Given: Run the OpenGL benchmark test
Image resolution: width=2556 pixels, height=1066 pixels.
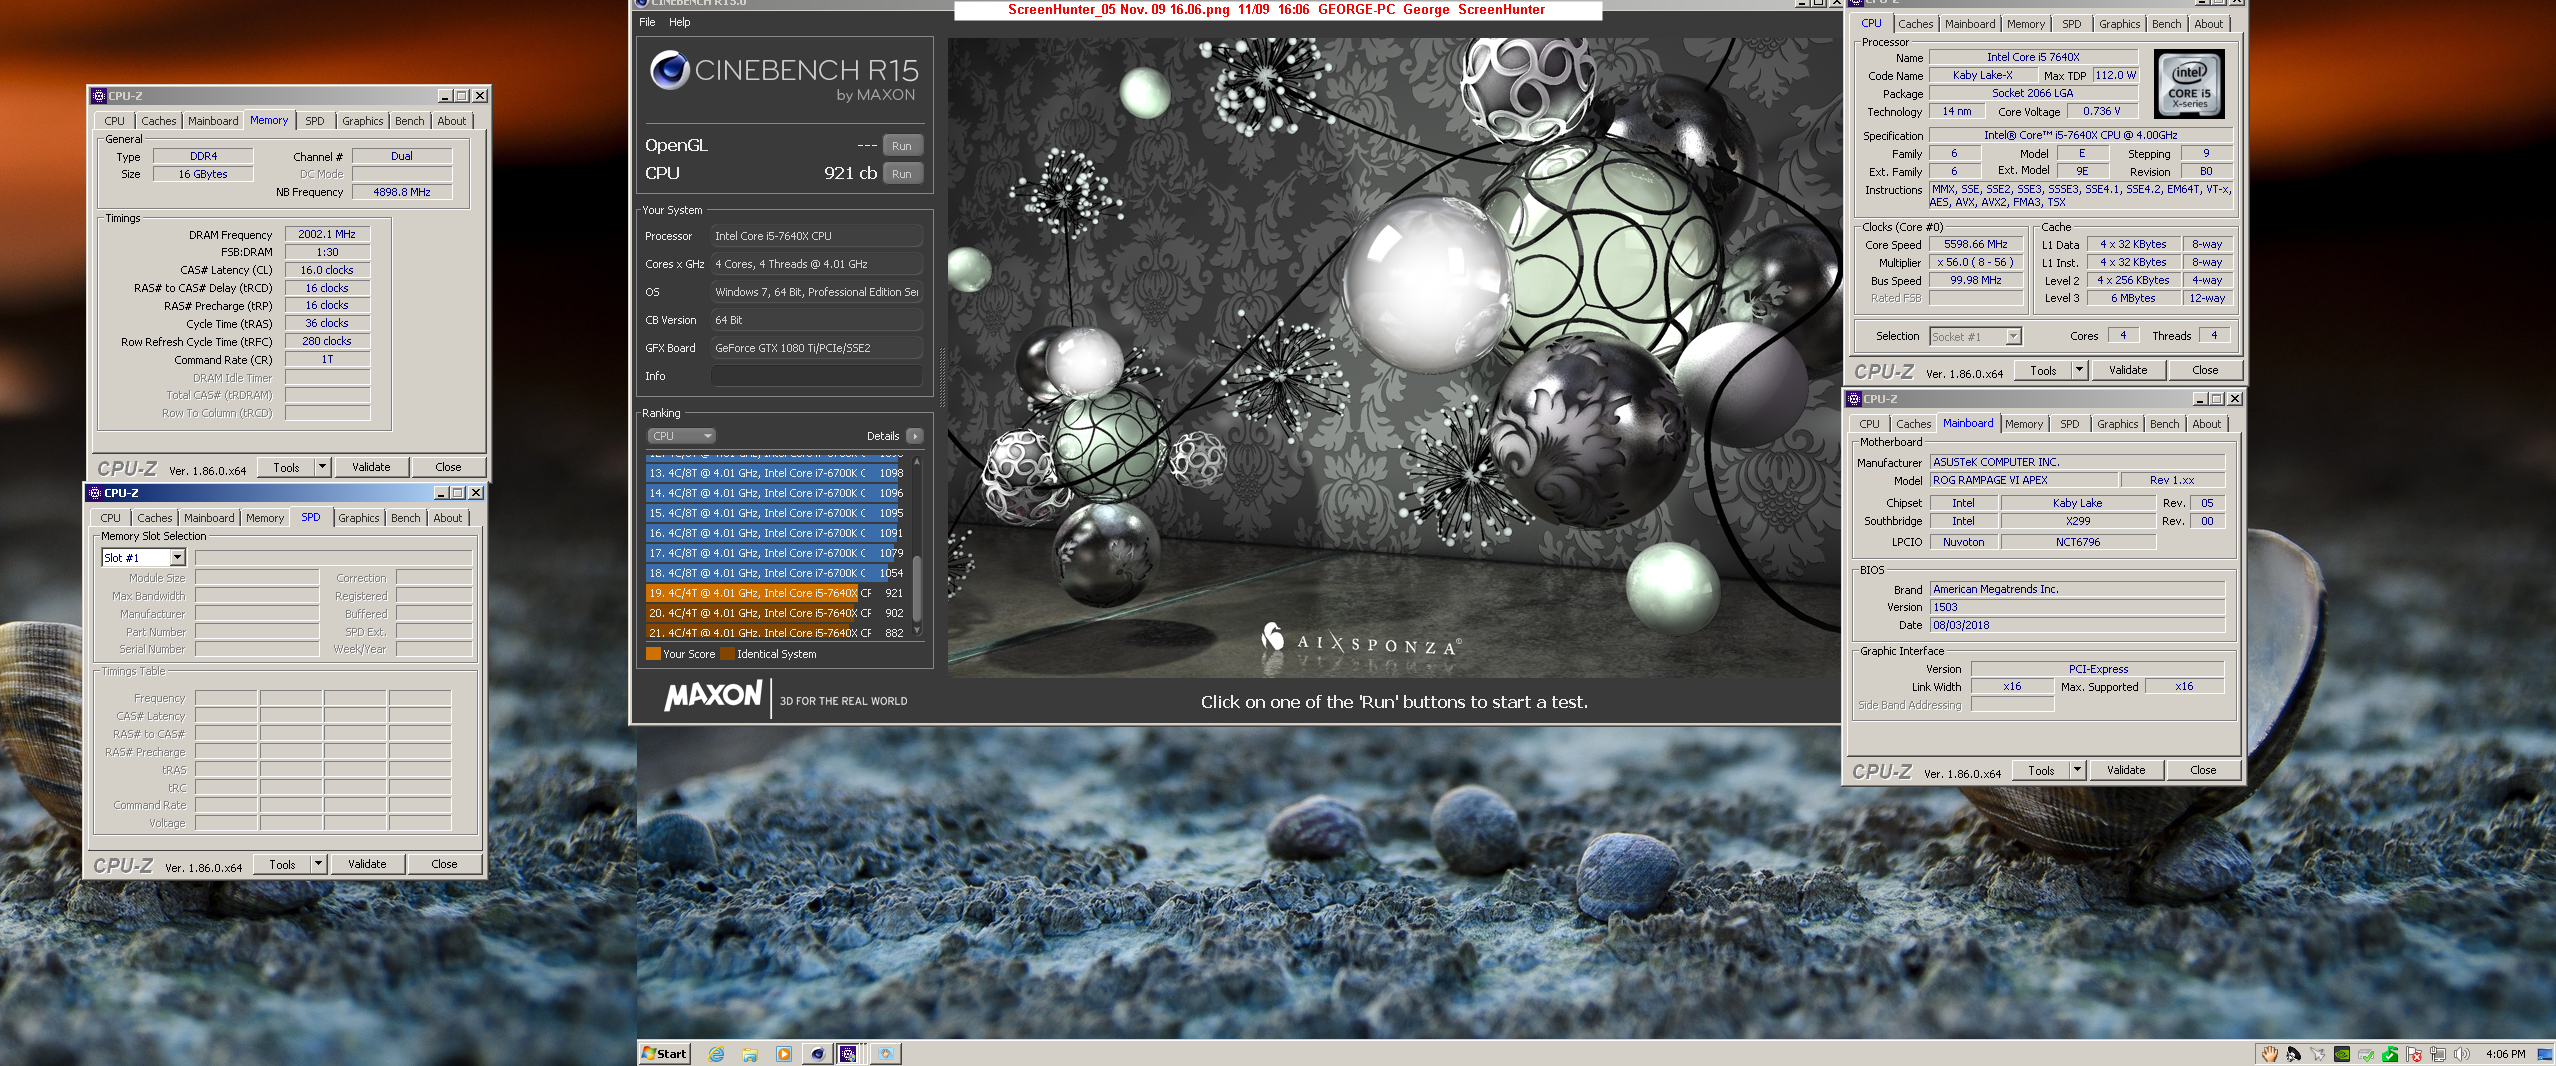Looking at the screenshot, I should pyautogui.click(x=902, y=146).
